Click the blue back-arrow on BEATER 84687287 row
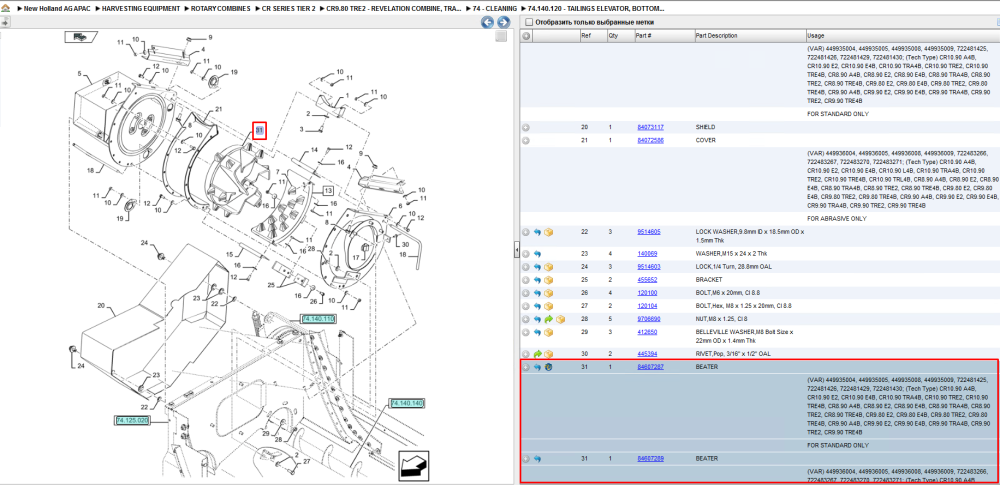 pos(537,367)
